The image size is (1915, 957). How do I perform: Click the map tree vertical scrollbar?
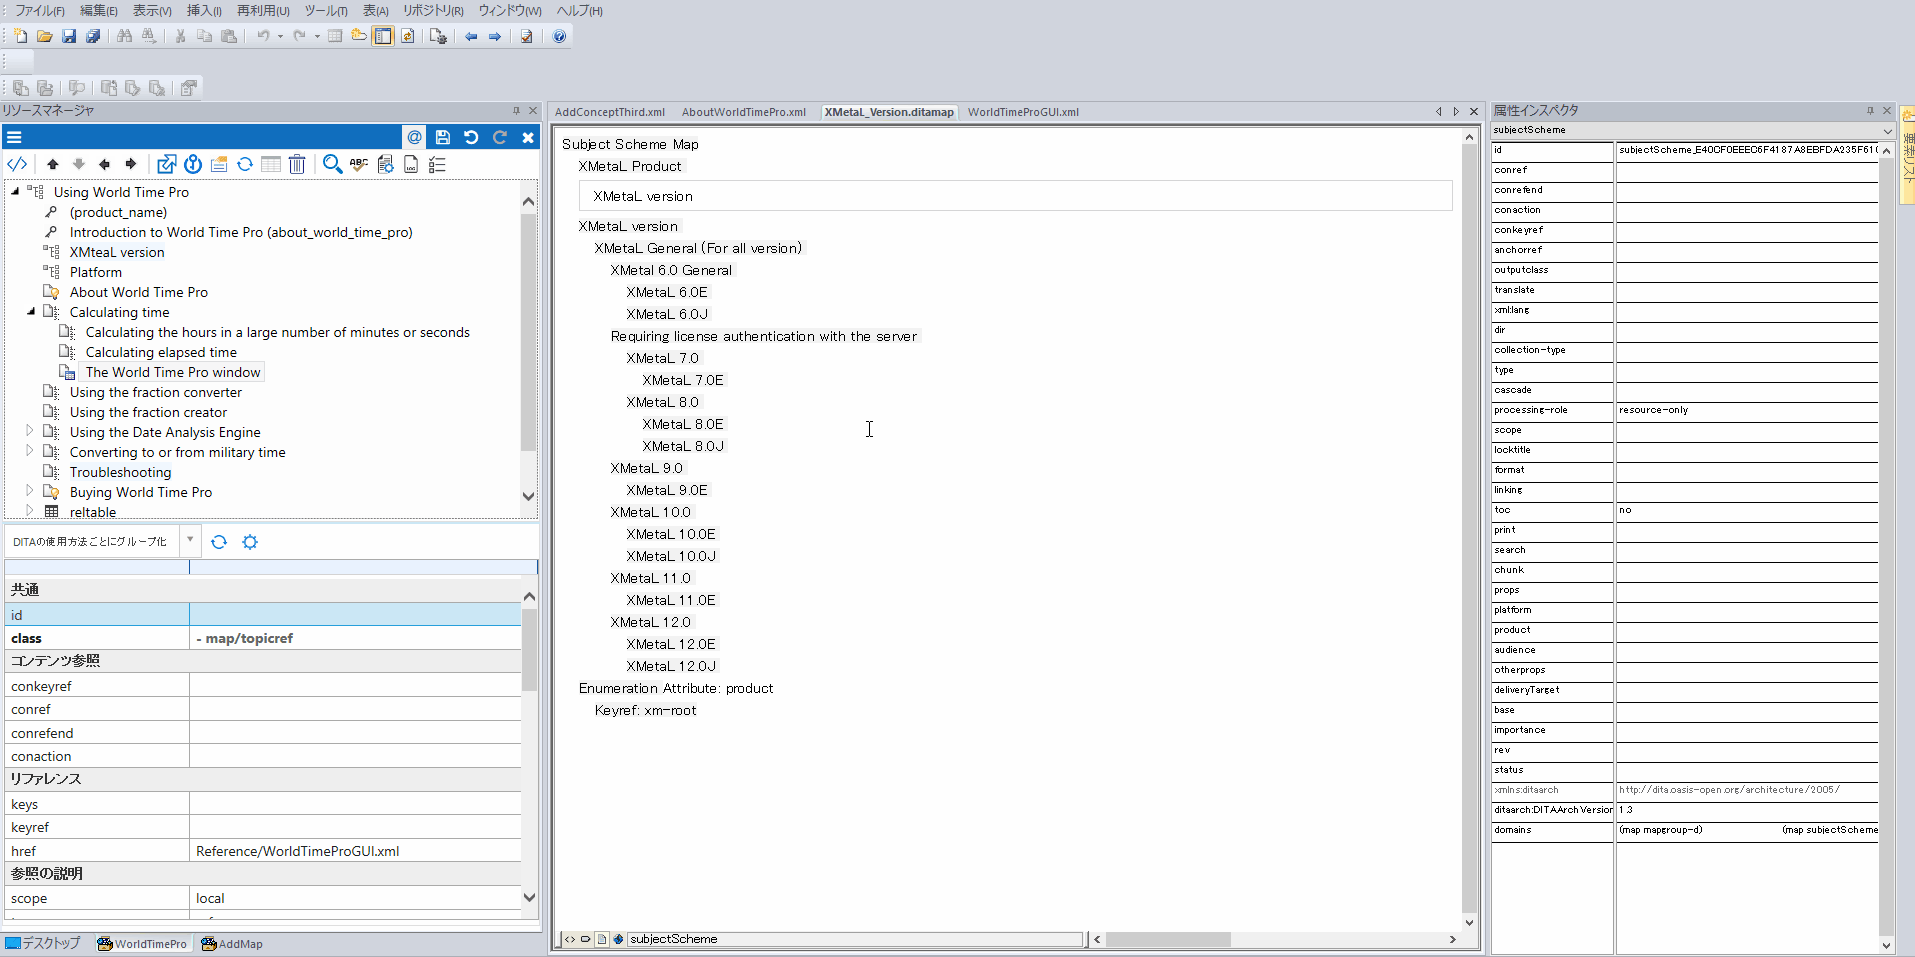[528, 331]
